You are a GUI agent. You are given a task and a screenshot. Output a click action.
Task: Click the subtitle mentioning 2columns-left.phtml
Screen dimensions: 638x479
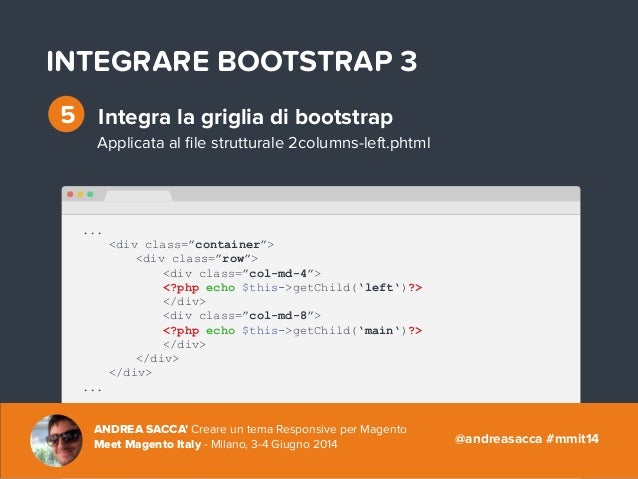point(264,143)
